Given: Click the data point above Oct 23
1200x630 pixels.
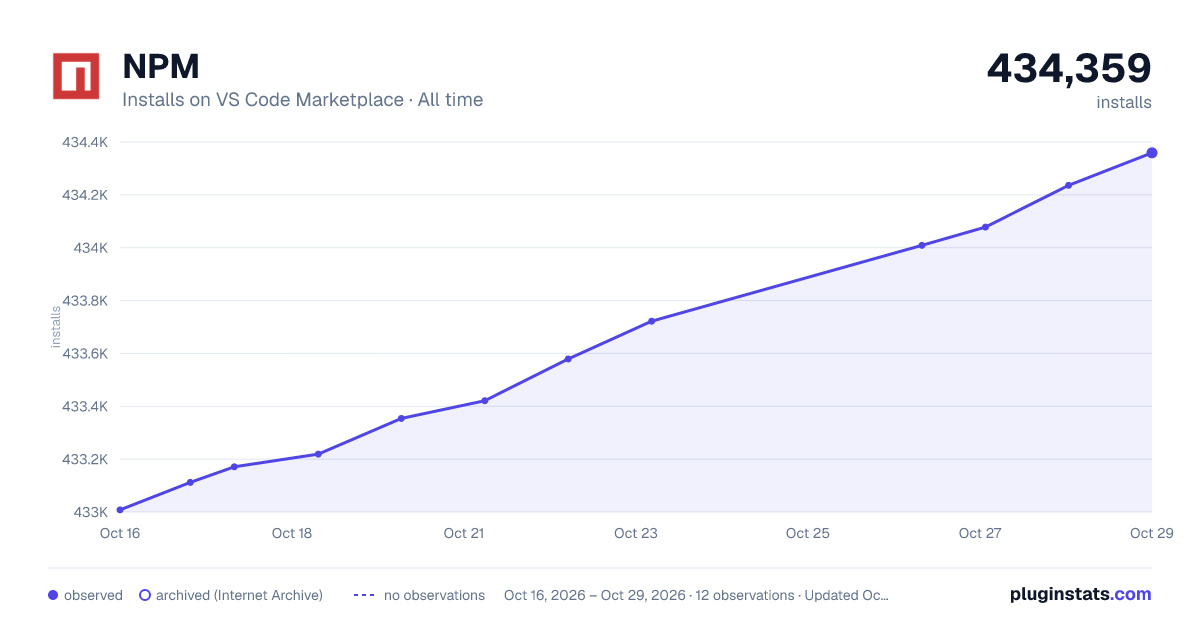Looking at the screenshot, I should tap(651, 321).
